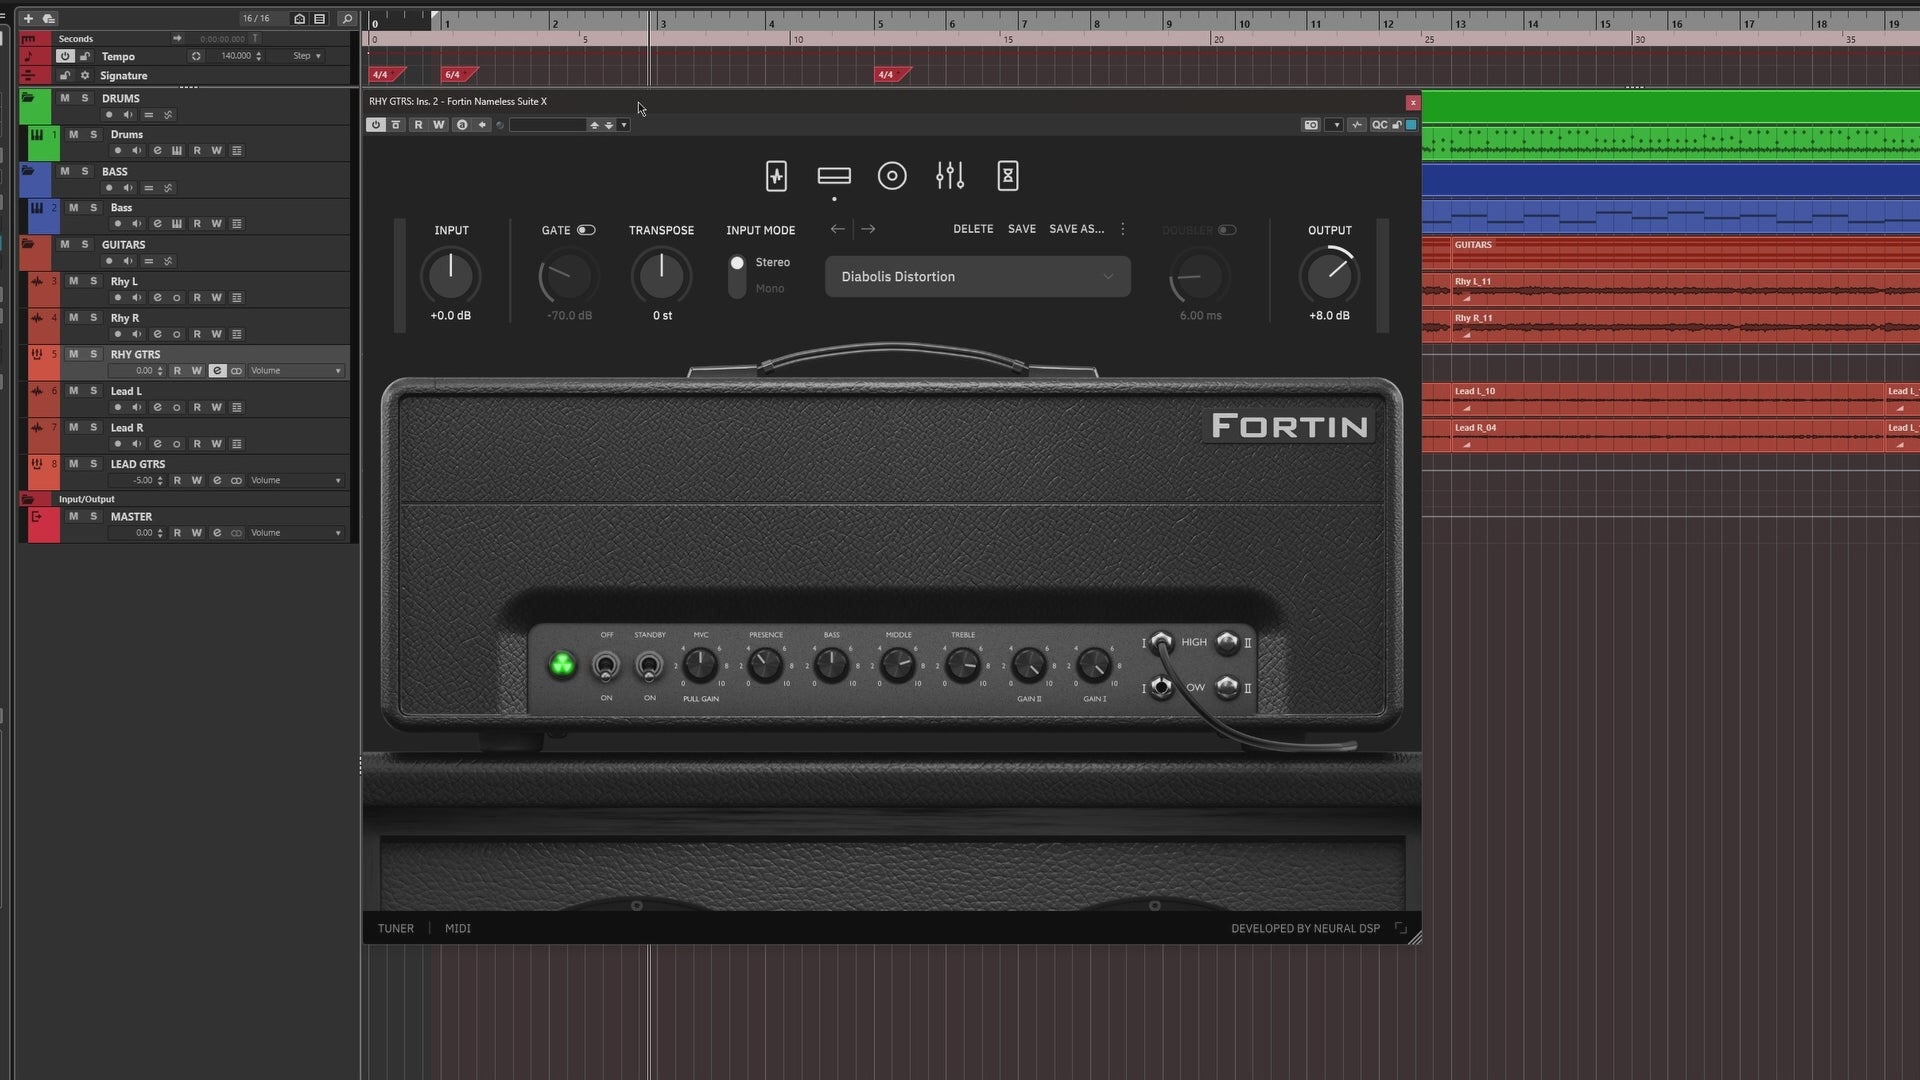Toggle the DOUBLER switch
1920x1080 pixels.
(x=1227, y=230)
